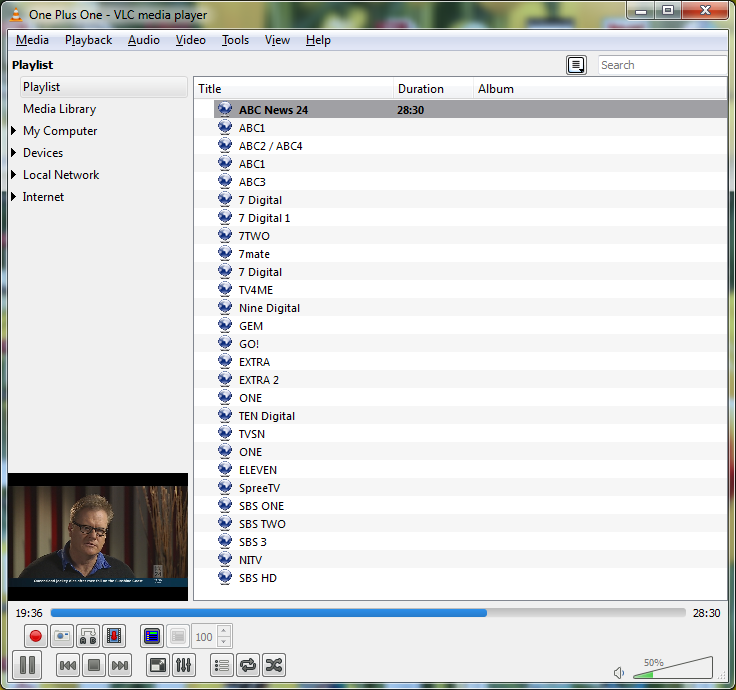Toggle the playlist view button

click(222, 665)
